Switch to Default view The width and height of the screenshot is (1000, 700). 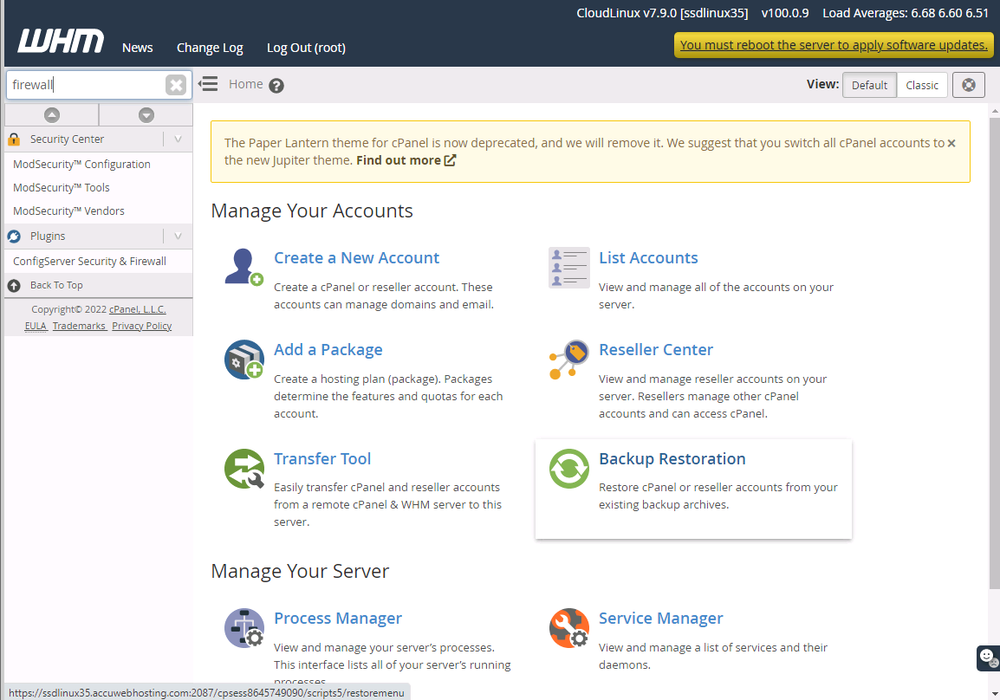click(x=869, y=85)
